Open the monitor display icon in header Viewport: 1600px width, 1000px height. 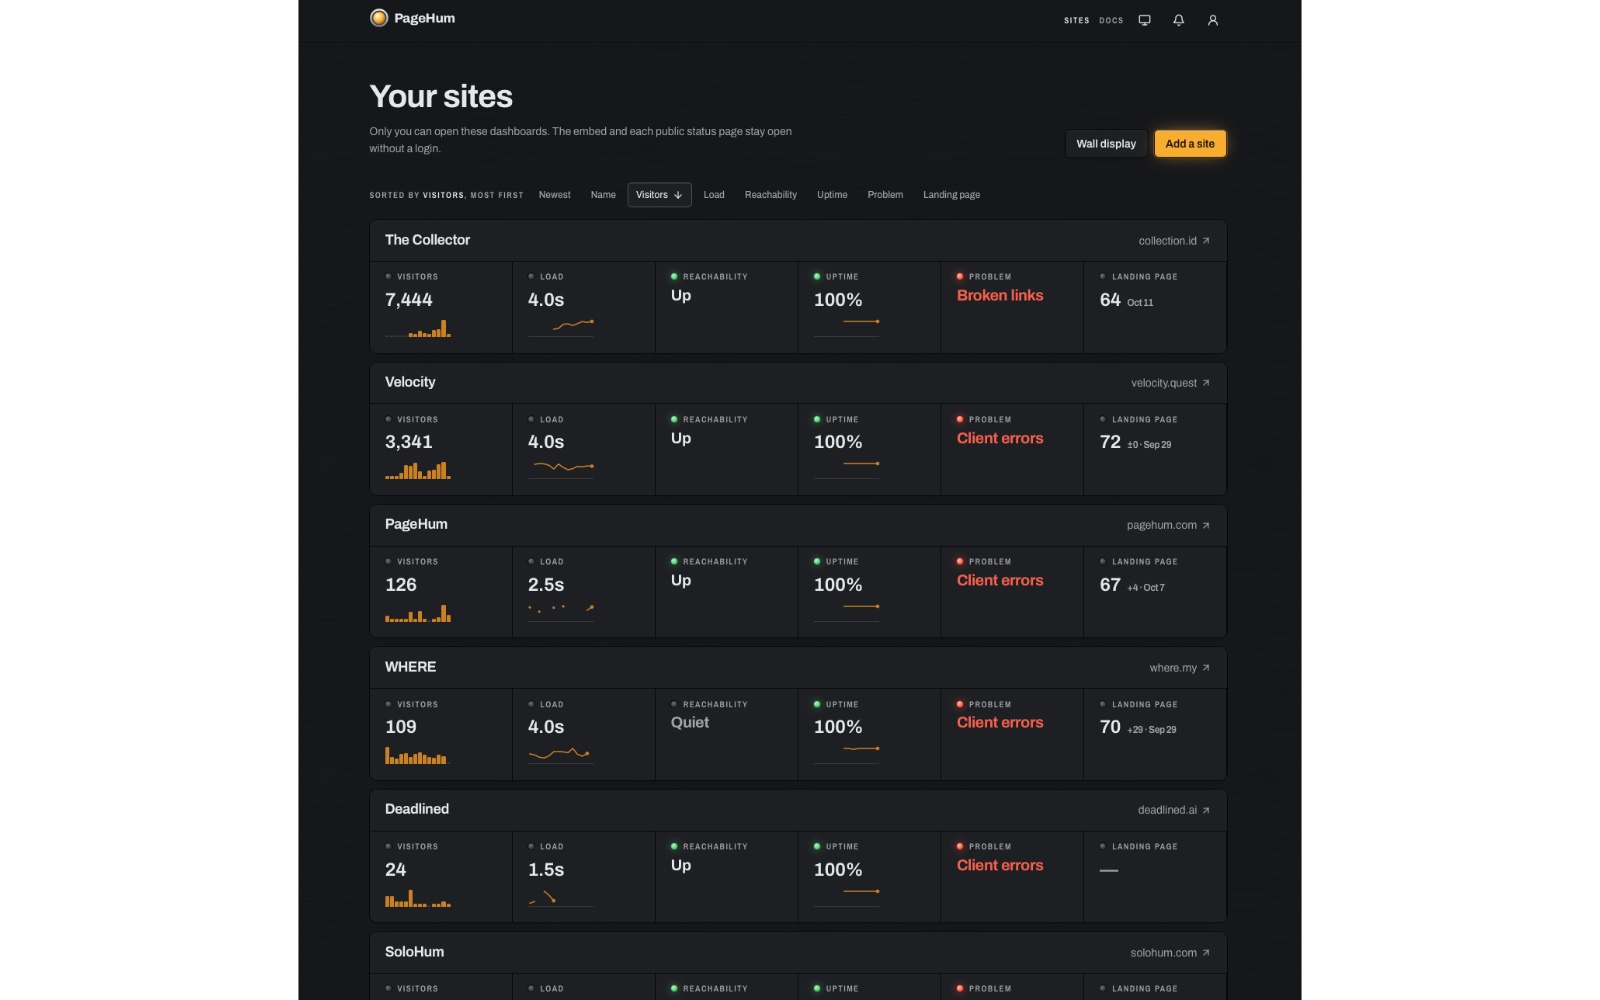pyautogui.click(x=1145, y=20)
